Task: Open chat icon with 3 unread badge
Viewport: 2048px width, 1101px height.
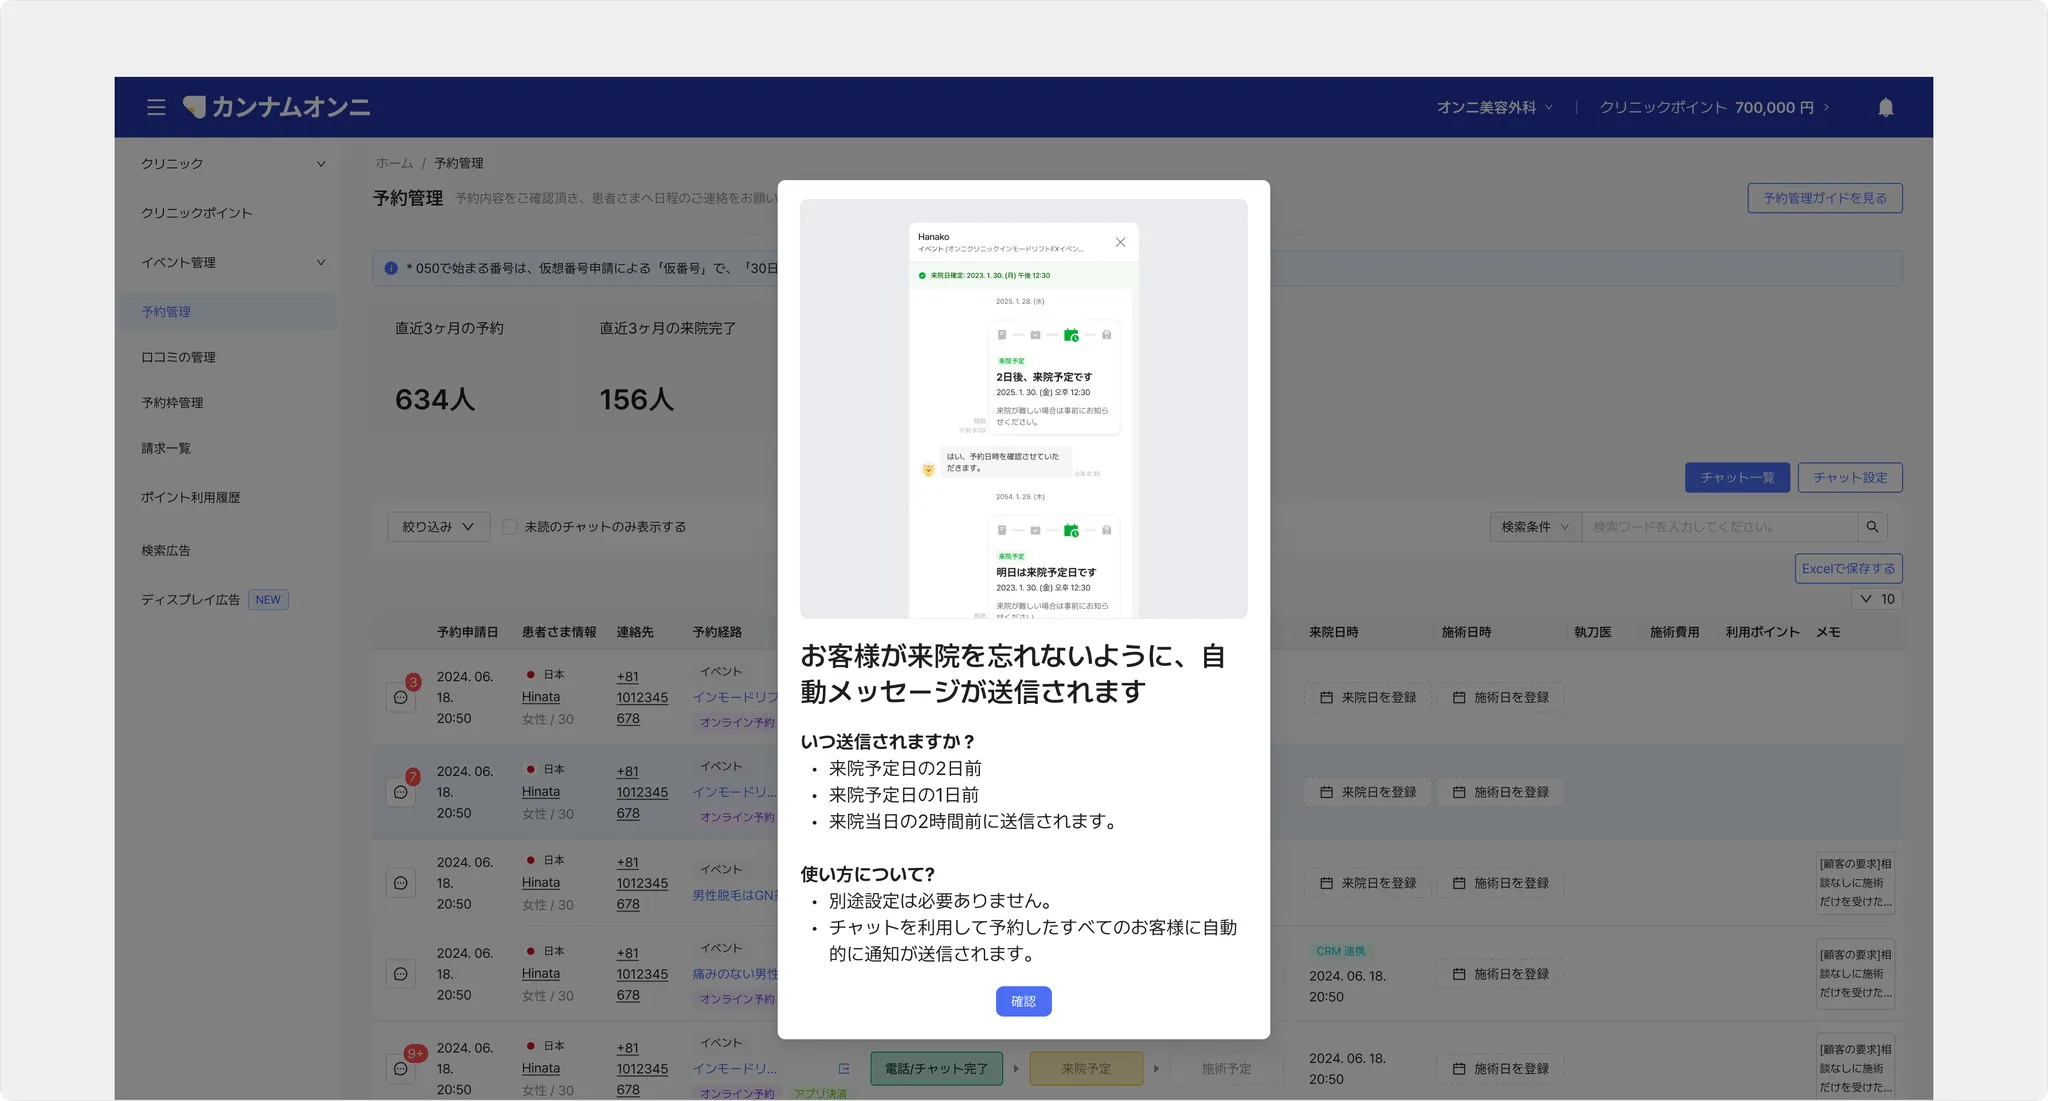Action: tap(401, 697)
